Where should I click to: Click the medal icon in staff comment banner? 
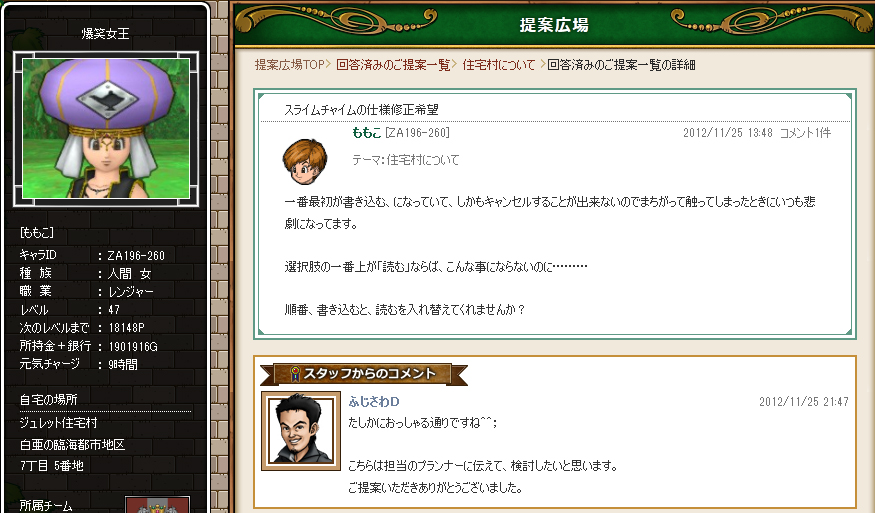[295, 373]
